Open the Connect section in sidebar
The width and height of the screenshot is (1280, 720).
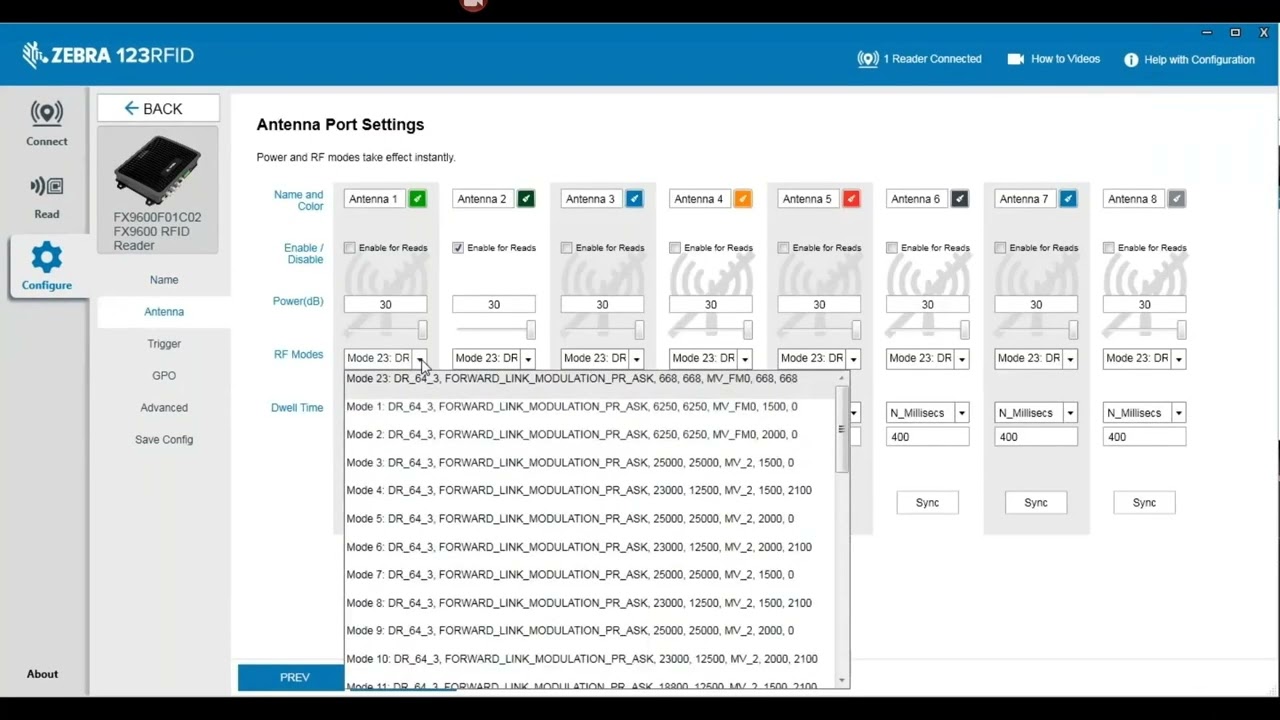[46, 124]
